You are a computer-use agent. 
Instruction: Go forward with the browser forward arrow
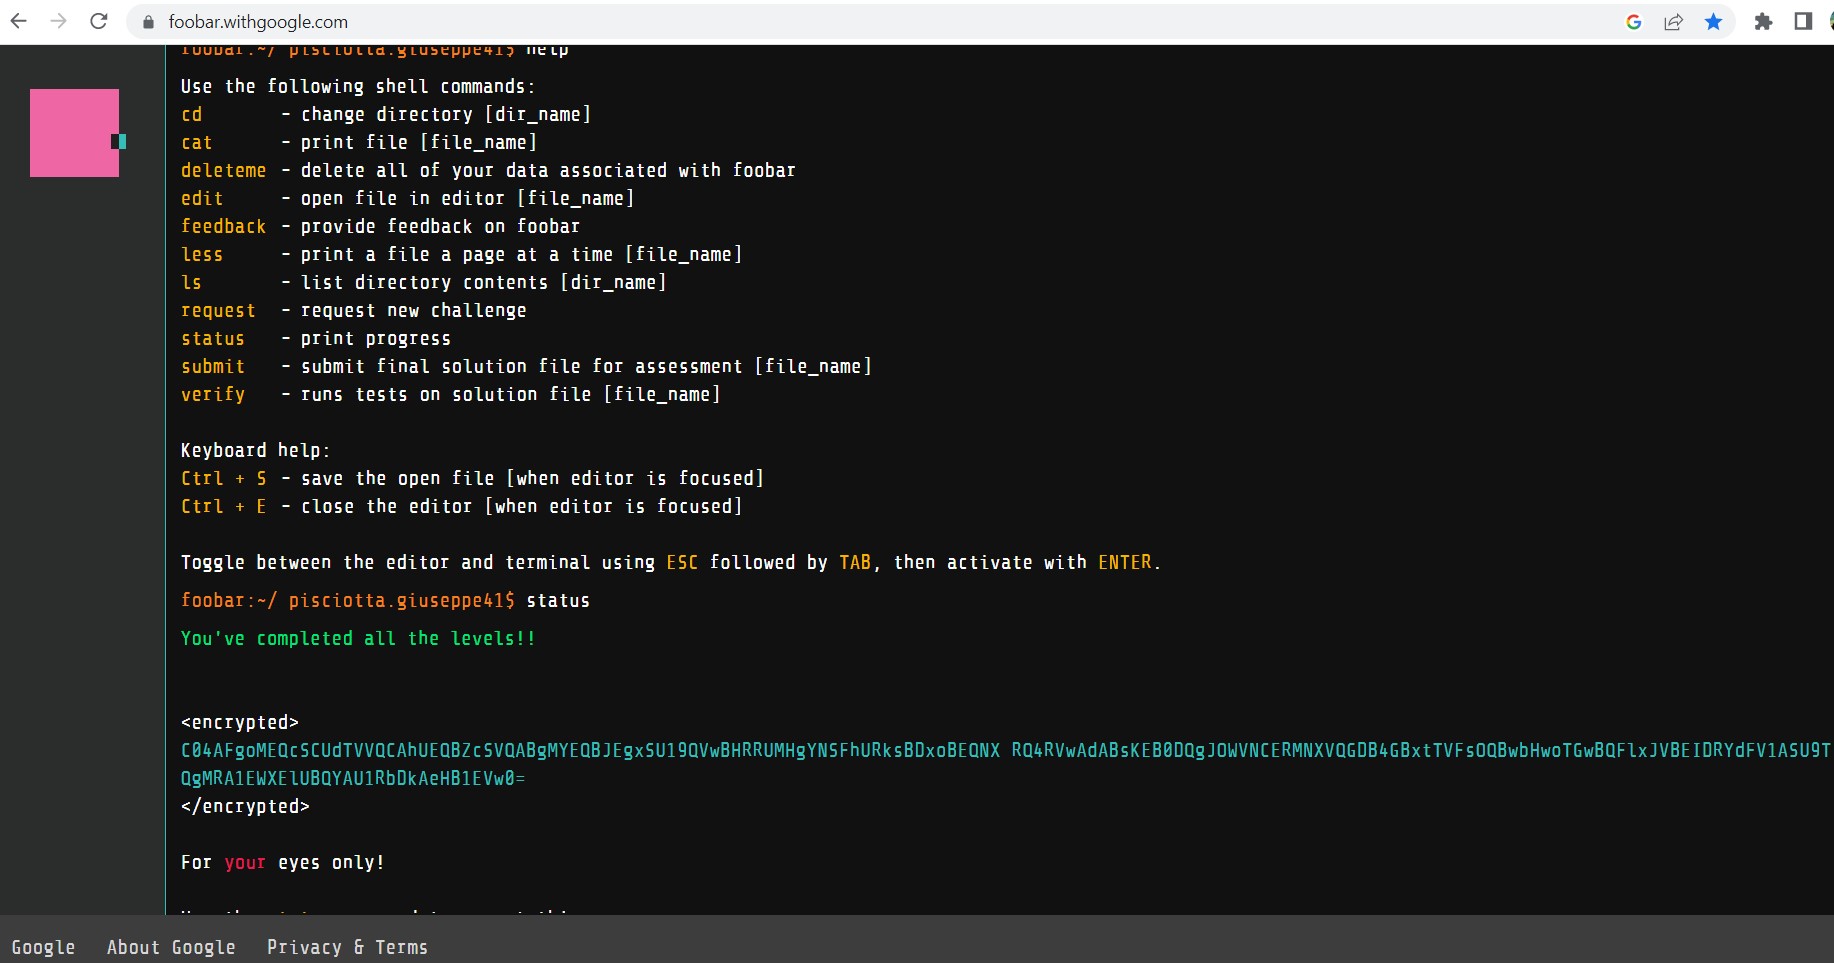(58, 21)
